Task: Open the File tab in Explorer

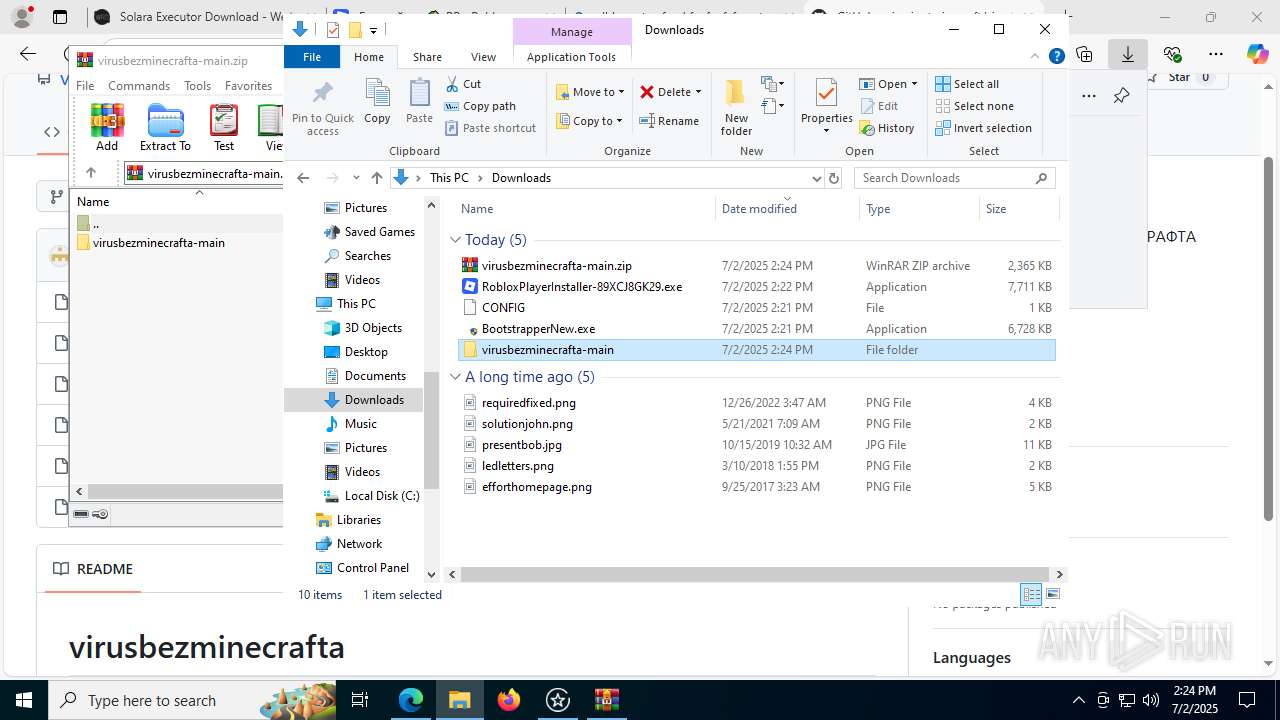Action: tap(312, 57)
